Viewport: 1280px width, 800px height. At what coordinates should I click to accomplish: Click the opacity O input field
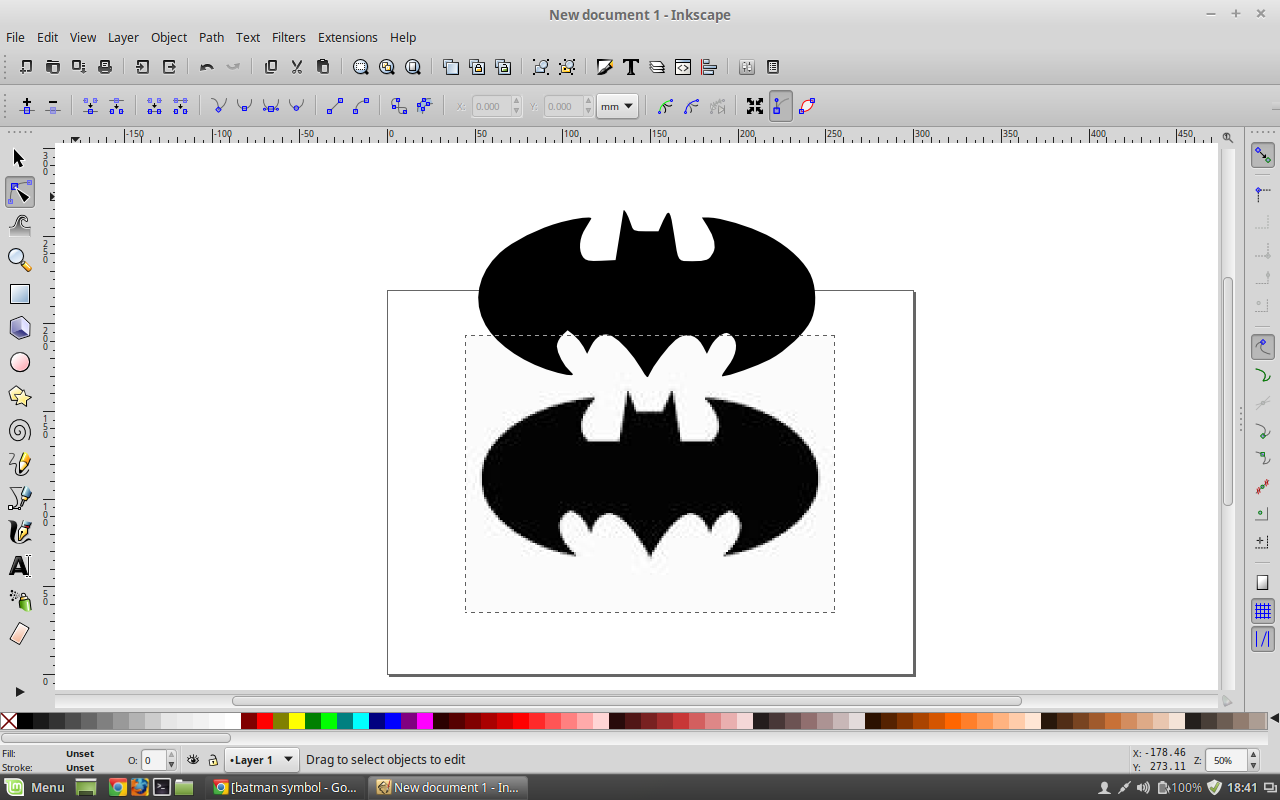(153, 760)
